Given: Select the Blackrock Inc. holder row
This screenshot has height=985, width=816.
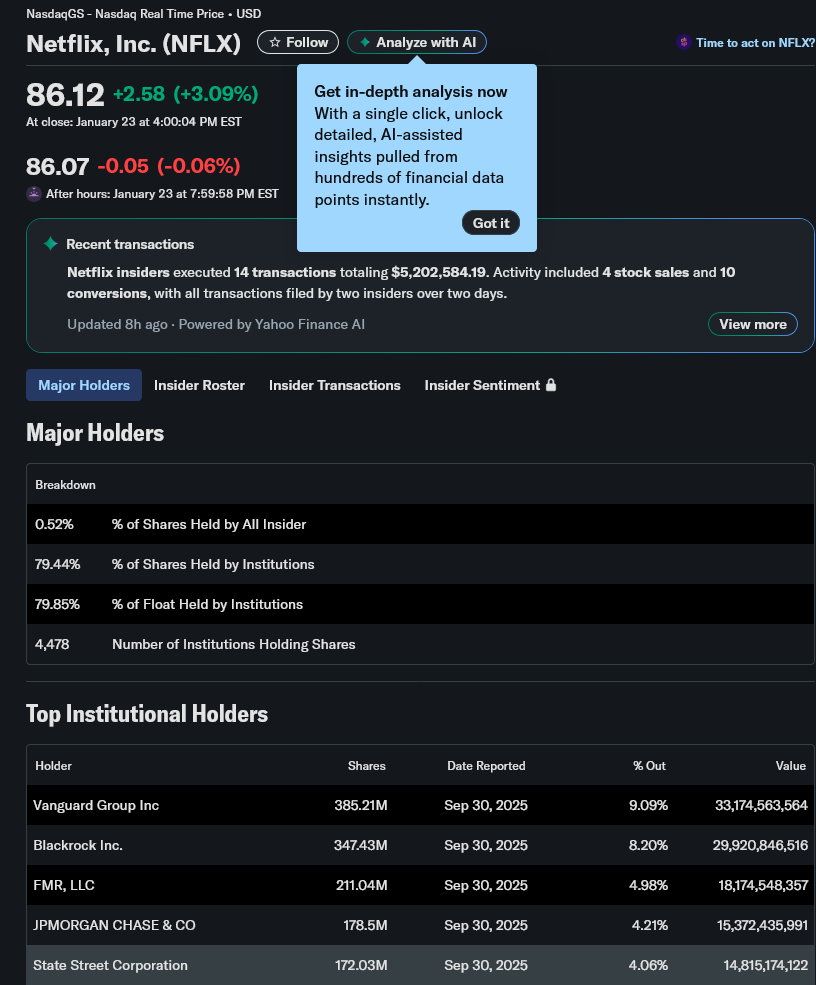Looking at the screenshot, I should [x=420, y=846].
